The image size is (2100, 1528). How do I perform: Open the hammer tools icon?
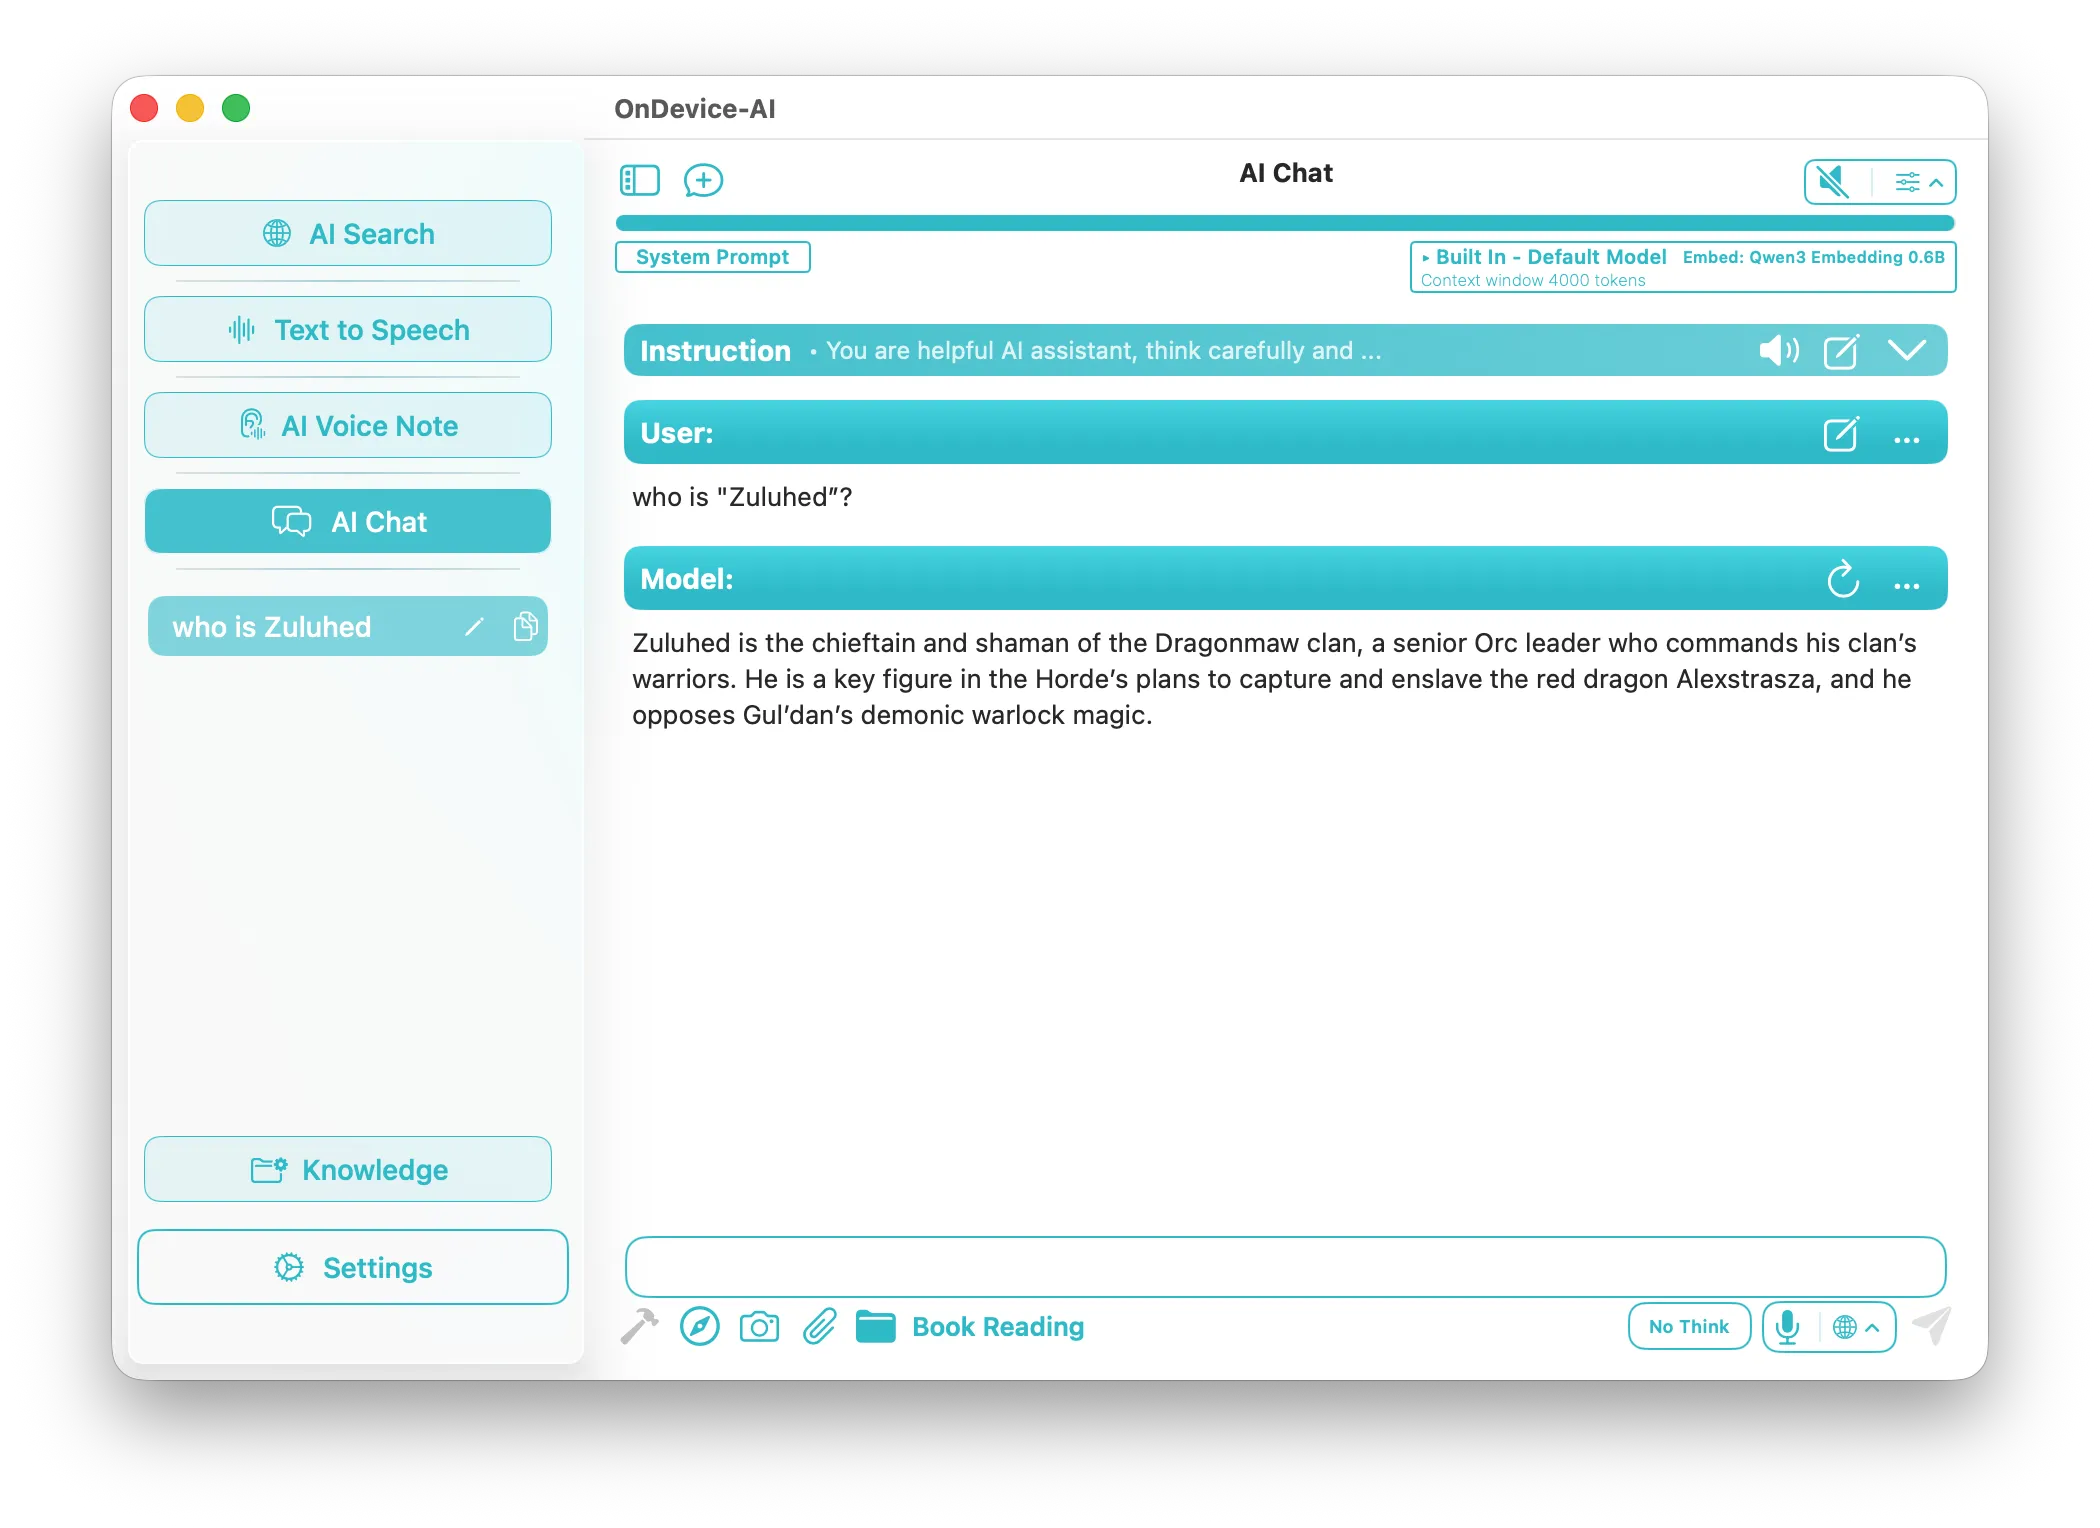click(x=639, y=1327)
